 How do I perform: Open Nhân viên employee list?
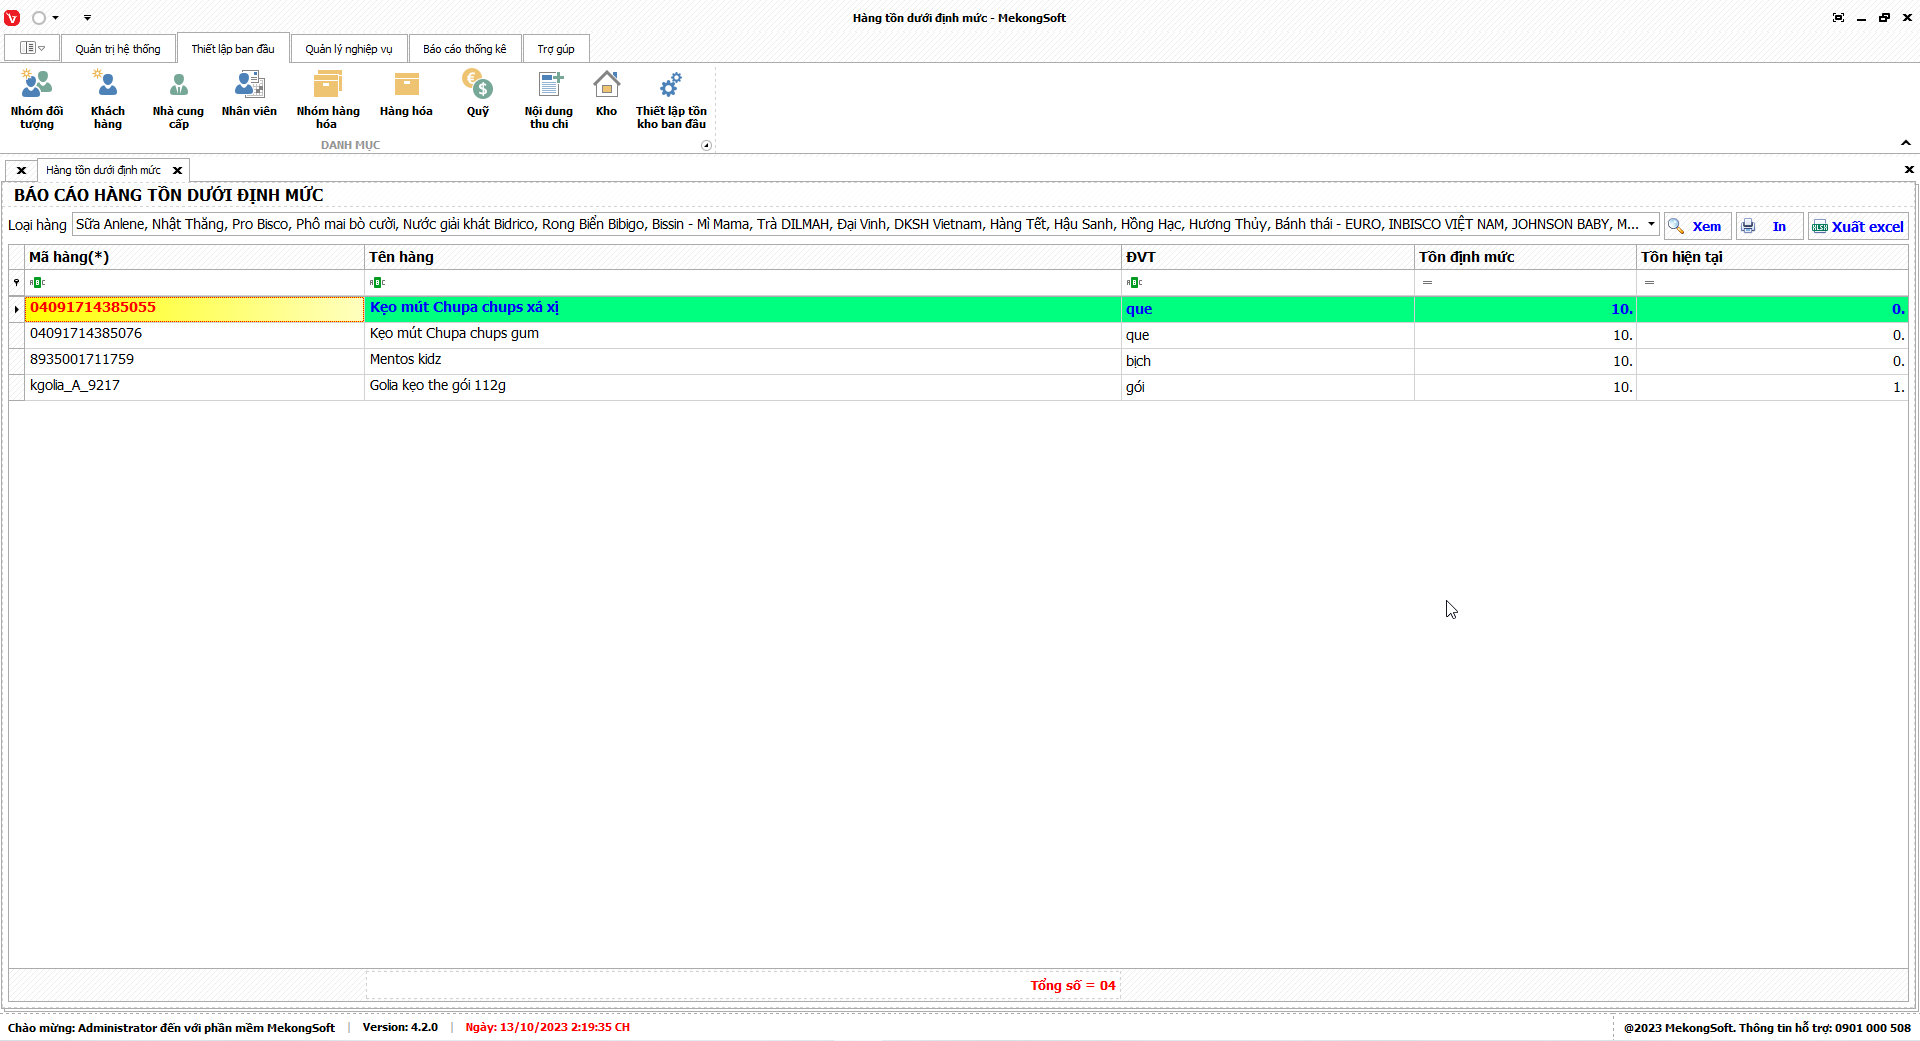point(249,95)
